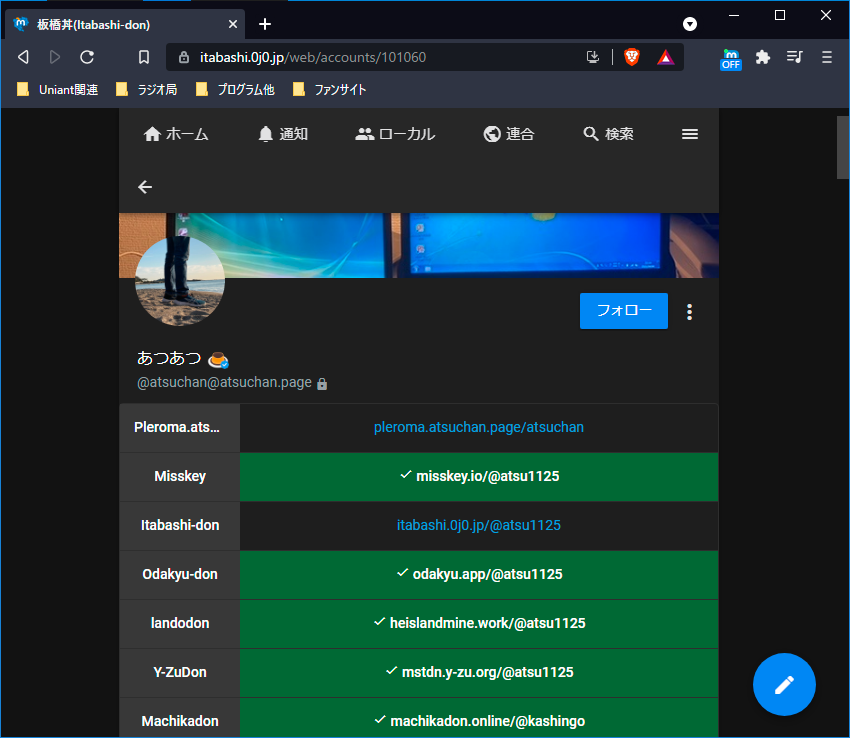Go back using the arrow icon
Viewport: 850px width, 738px height.
(145, 187)
